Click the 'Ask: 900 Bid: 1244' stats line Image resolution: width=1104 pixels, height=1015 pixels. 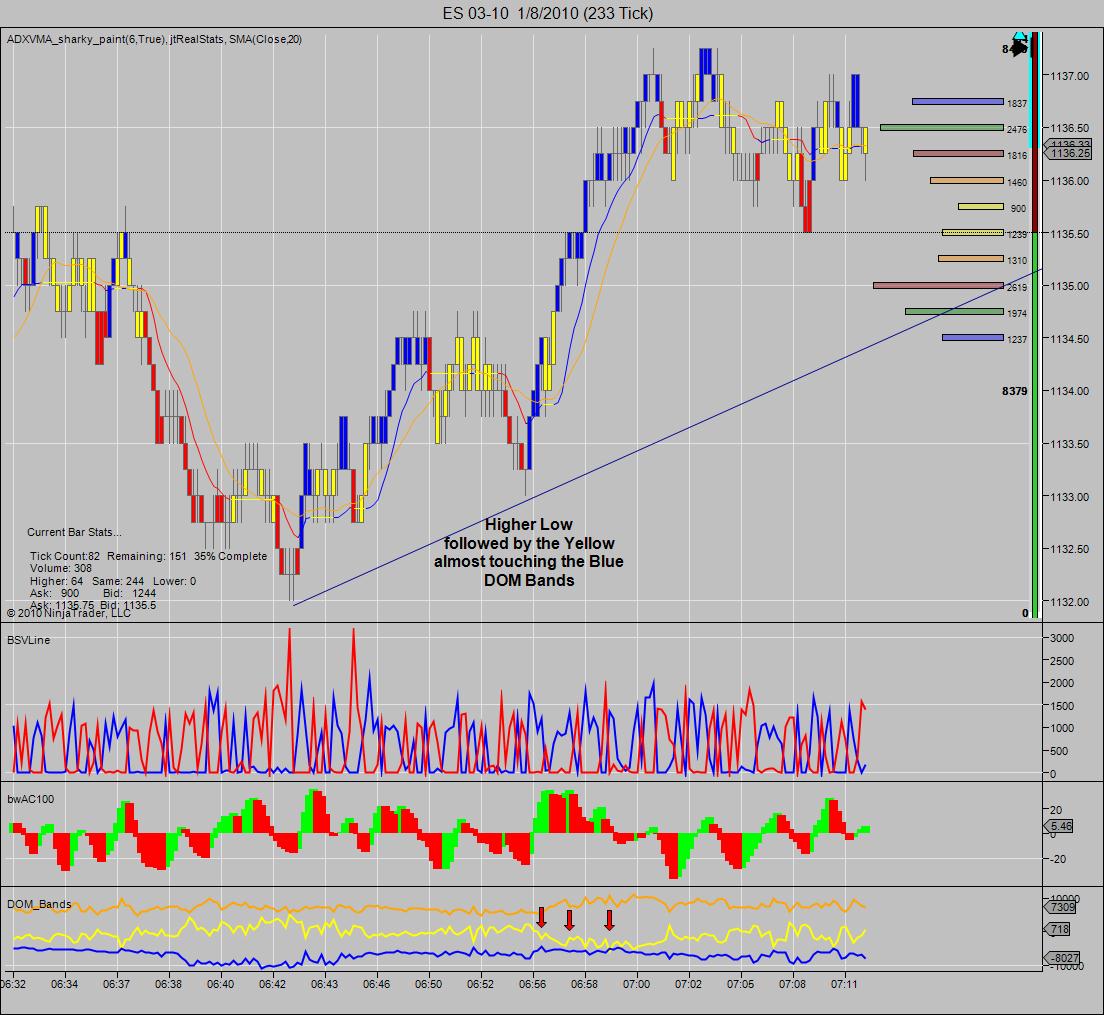(x=93, y=593)
